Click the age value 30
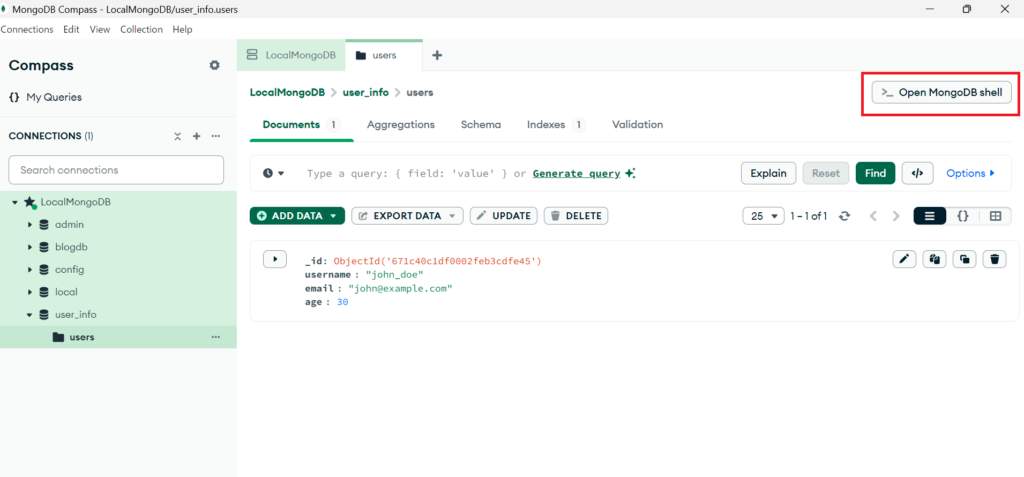 coord(342,302)
